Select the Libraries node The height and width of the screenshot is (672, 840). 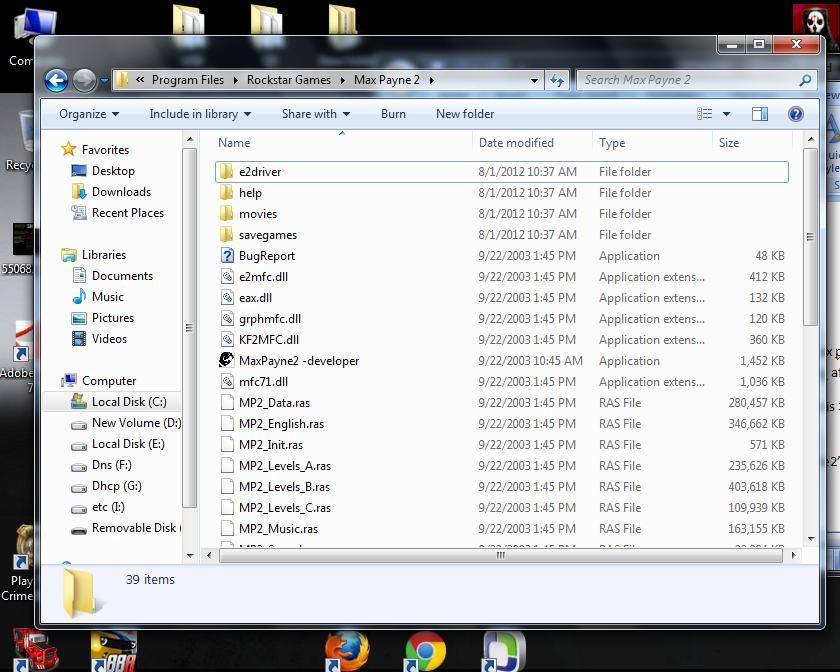(x=103, y=255)
